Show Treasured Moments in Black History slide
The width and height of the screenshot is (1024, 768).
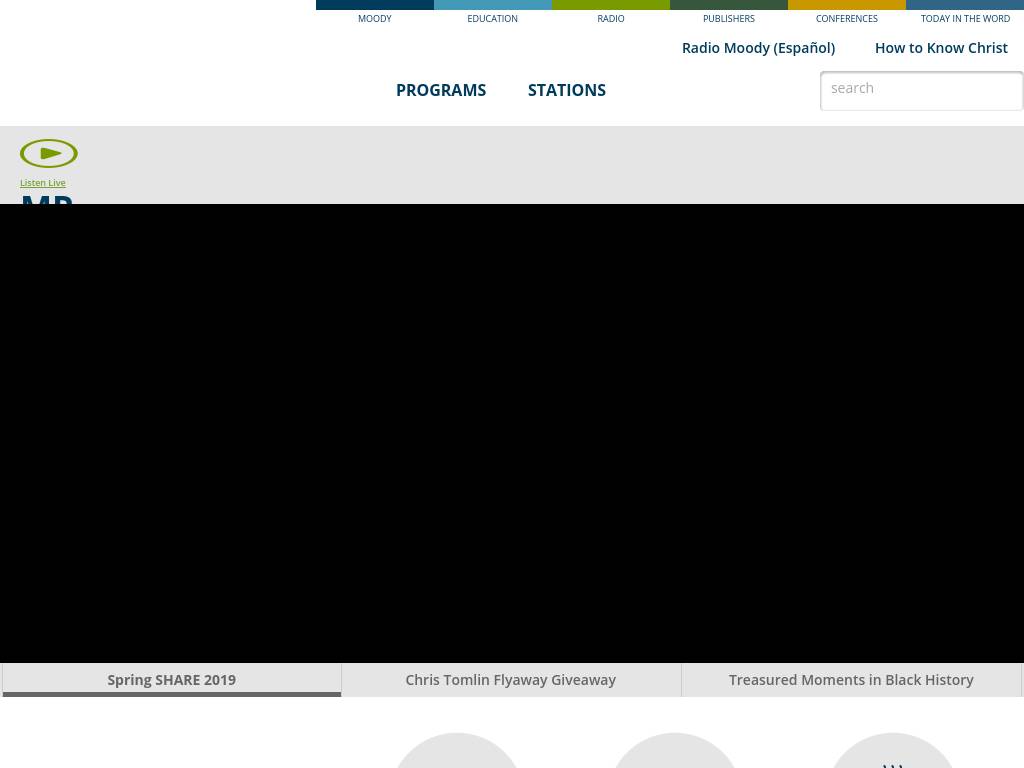[851, 680]
